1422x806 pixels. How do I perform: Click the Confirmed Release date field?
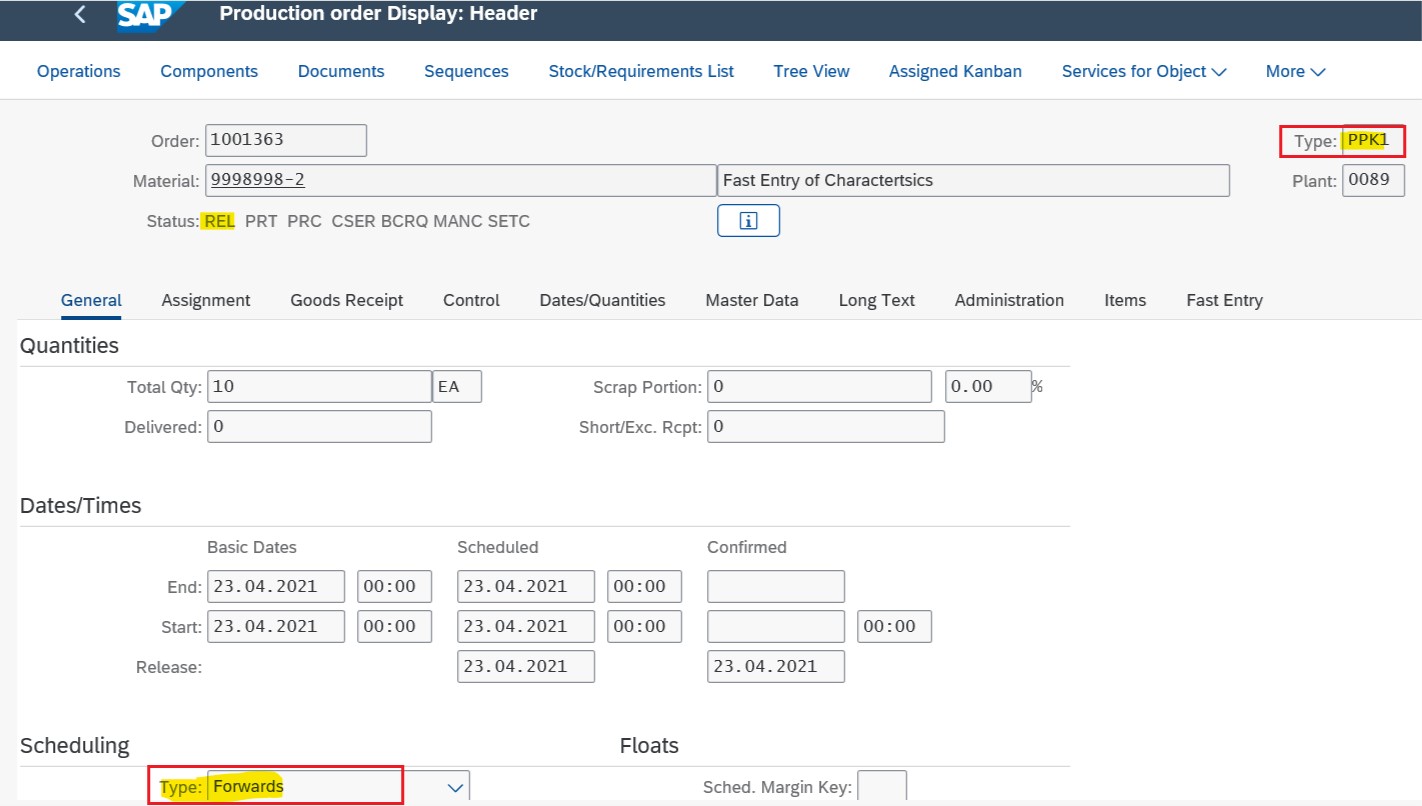(776, 666)
